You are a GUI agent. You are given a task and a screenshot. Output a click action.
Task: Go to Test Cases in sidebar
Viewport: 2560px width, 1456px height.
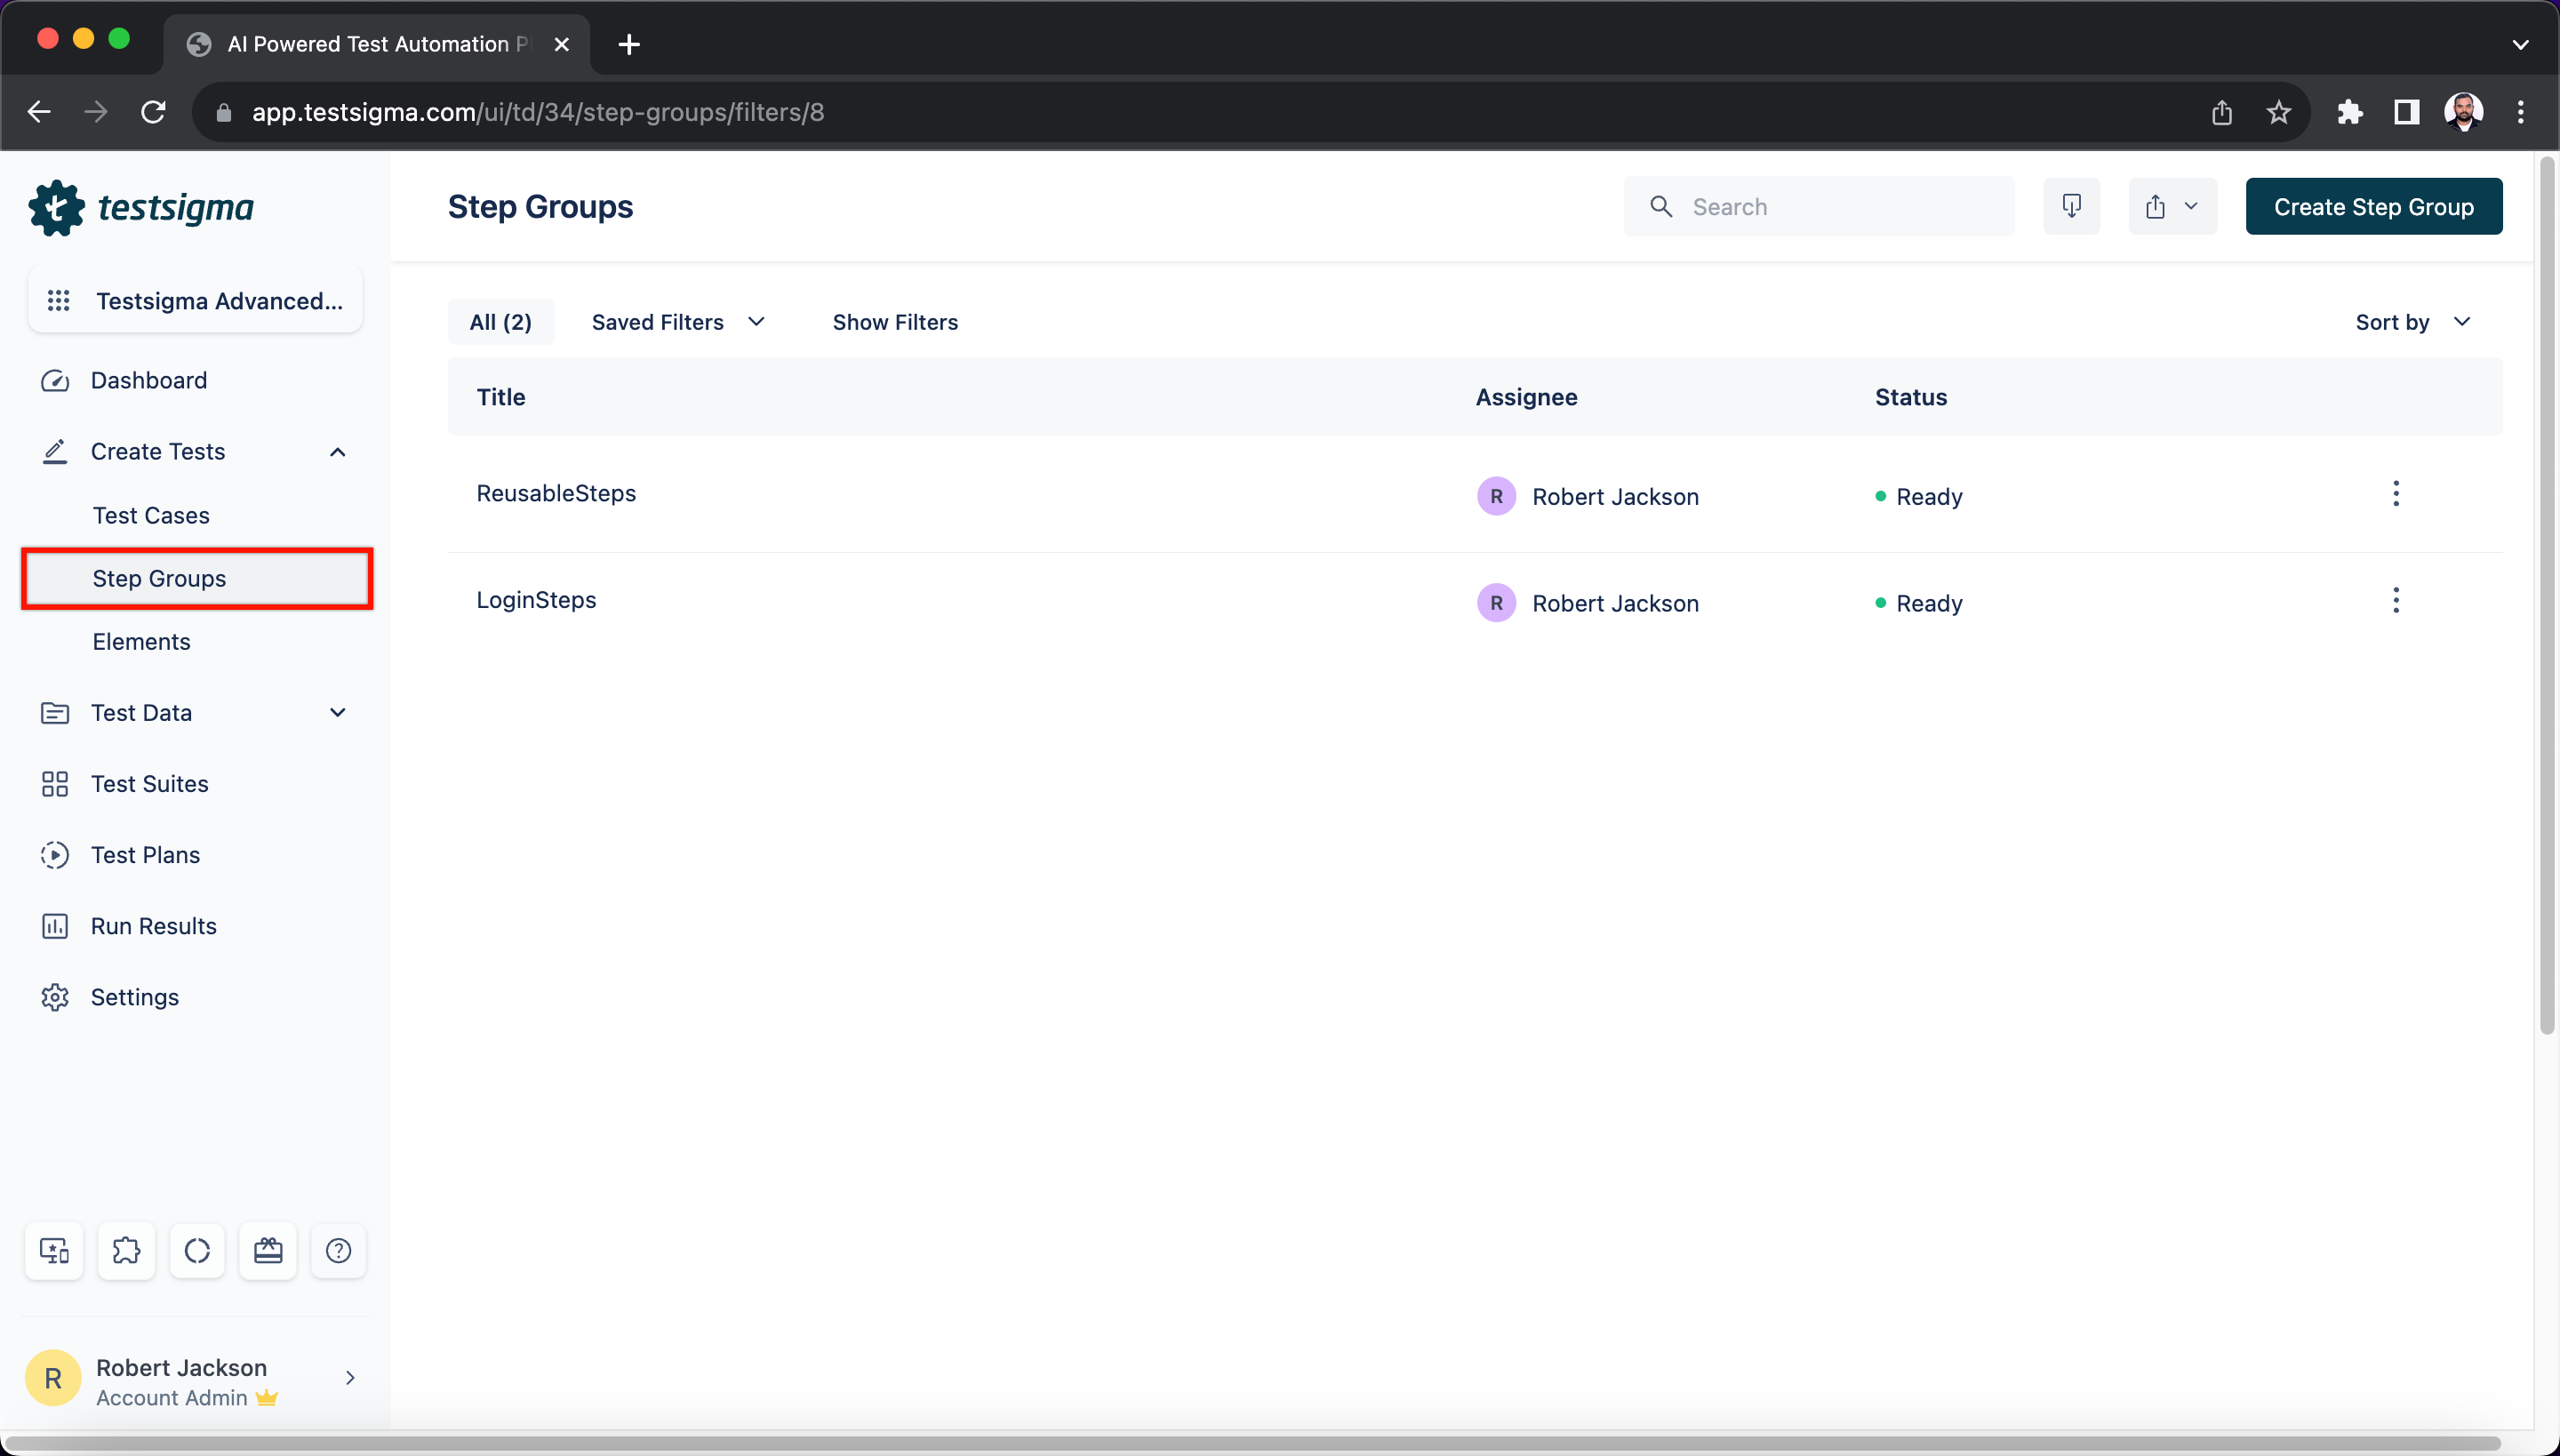(x=151, y=516)
